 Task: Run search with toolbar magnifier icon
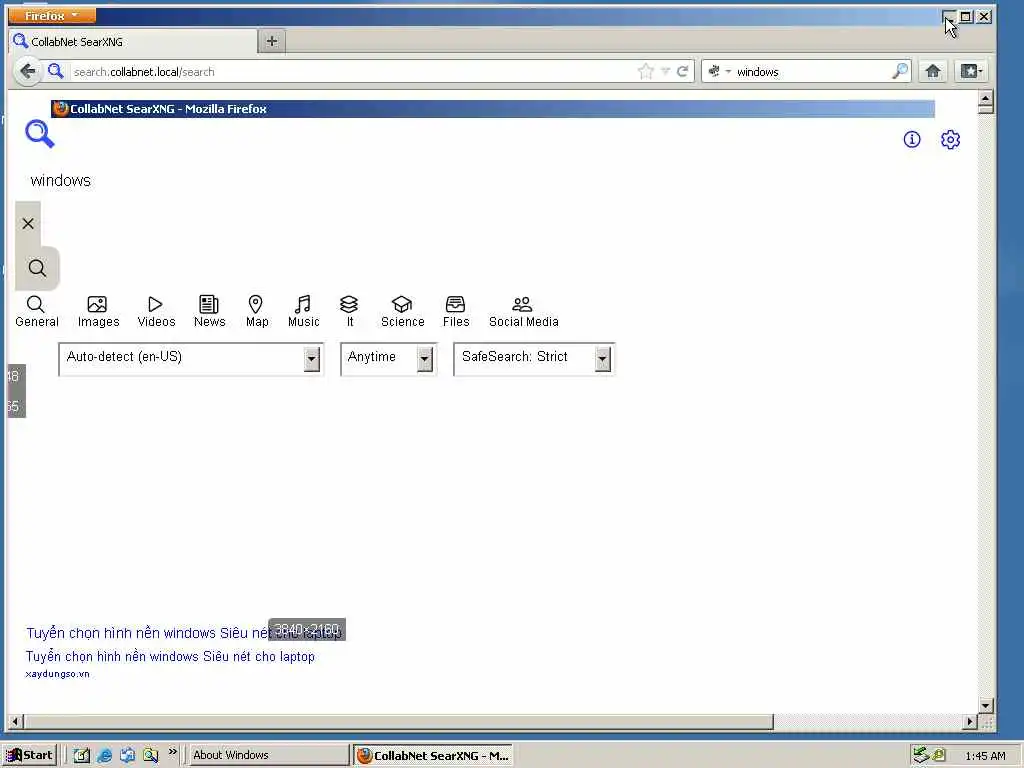[x=900, y=71]
